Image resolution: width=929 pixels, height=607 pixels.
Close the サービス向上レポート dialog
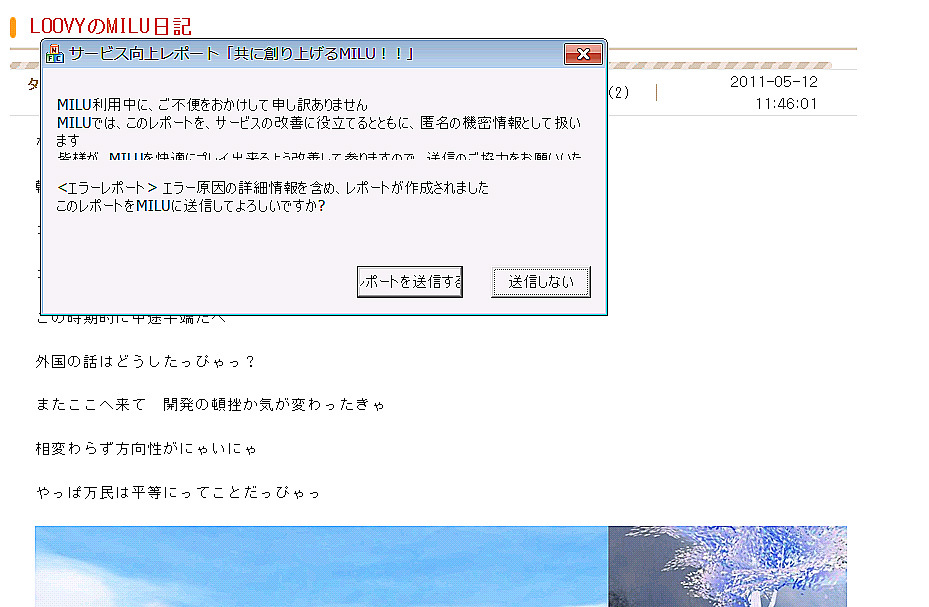(582, 54)
